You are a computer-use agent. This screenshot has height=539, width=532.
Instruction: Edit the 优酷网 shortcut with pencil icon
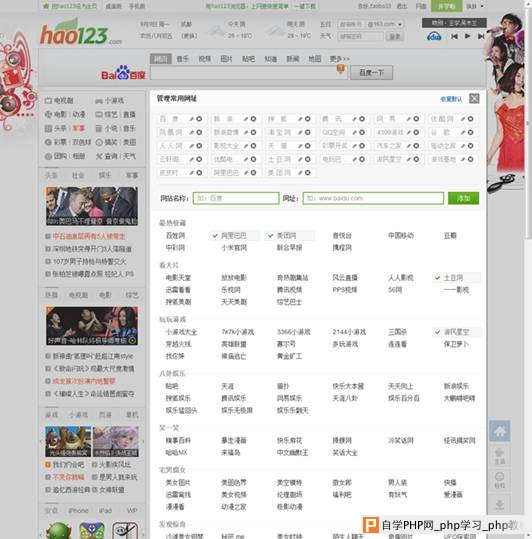(463, 119)
